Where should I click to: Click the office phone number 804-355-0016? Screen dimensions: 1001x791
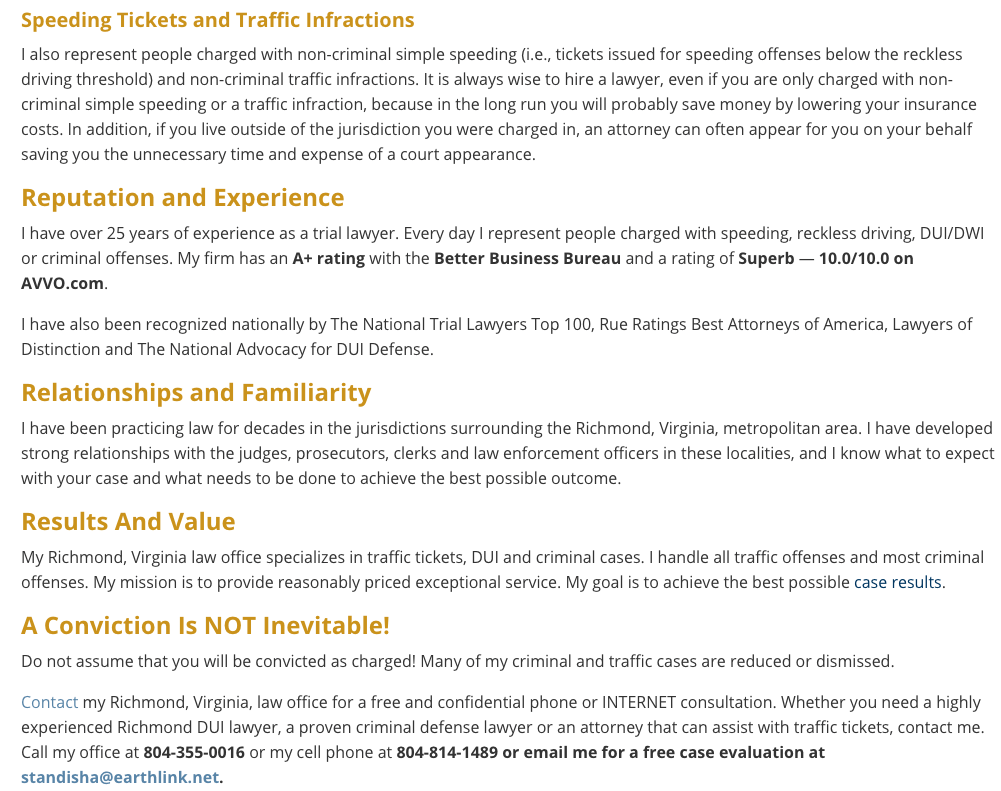[x=194, y=752]
